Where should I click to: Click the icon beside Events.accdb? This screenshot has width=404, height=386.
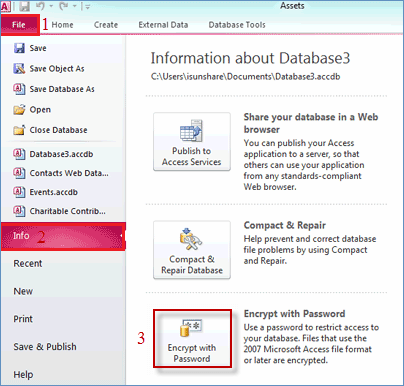pos(19,192)
